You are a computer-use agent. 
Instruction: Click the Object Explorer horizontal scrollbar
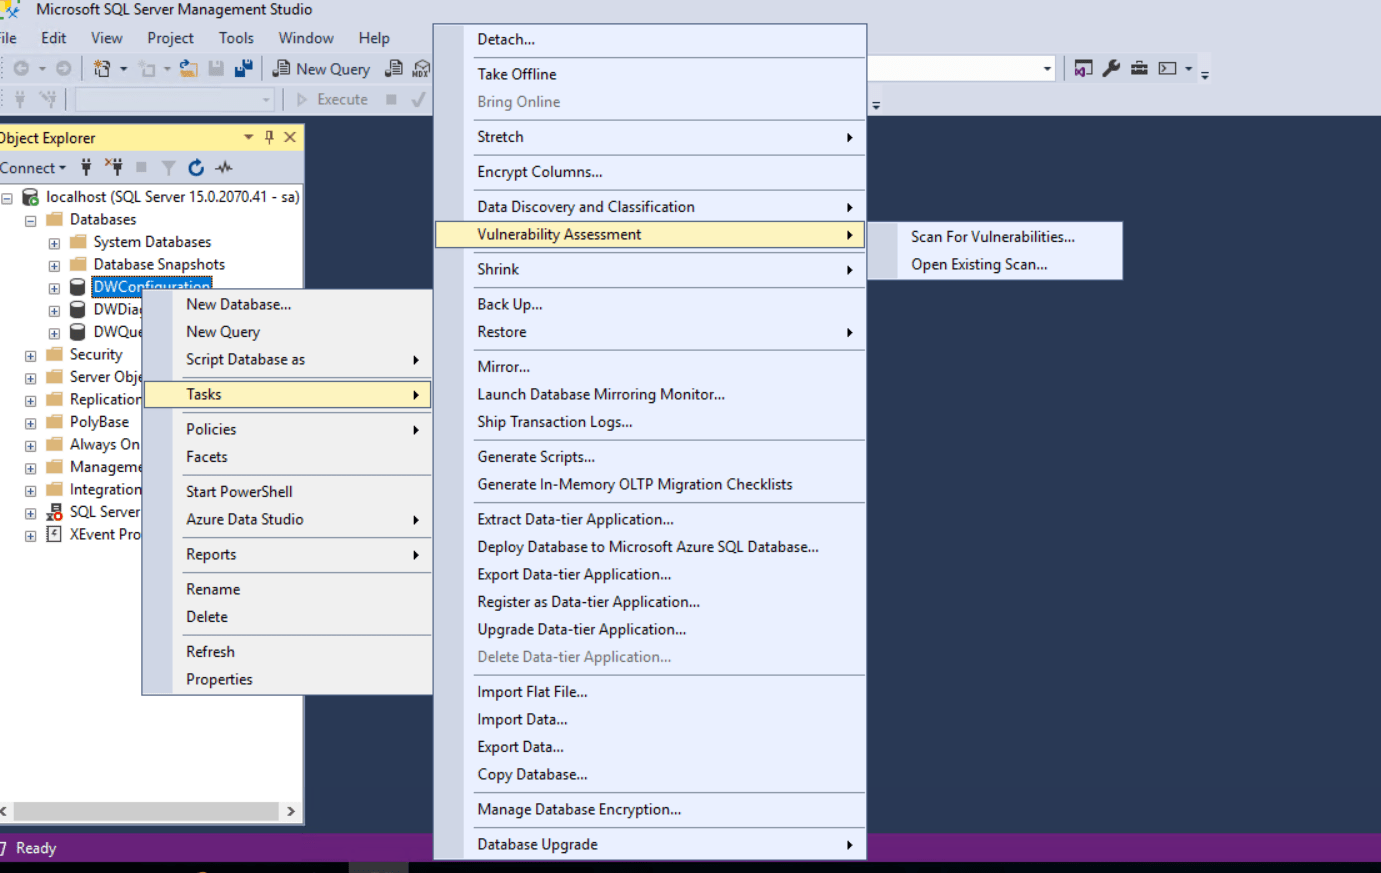coord(145,811)
